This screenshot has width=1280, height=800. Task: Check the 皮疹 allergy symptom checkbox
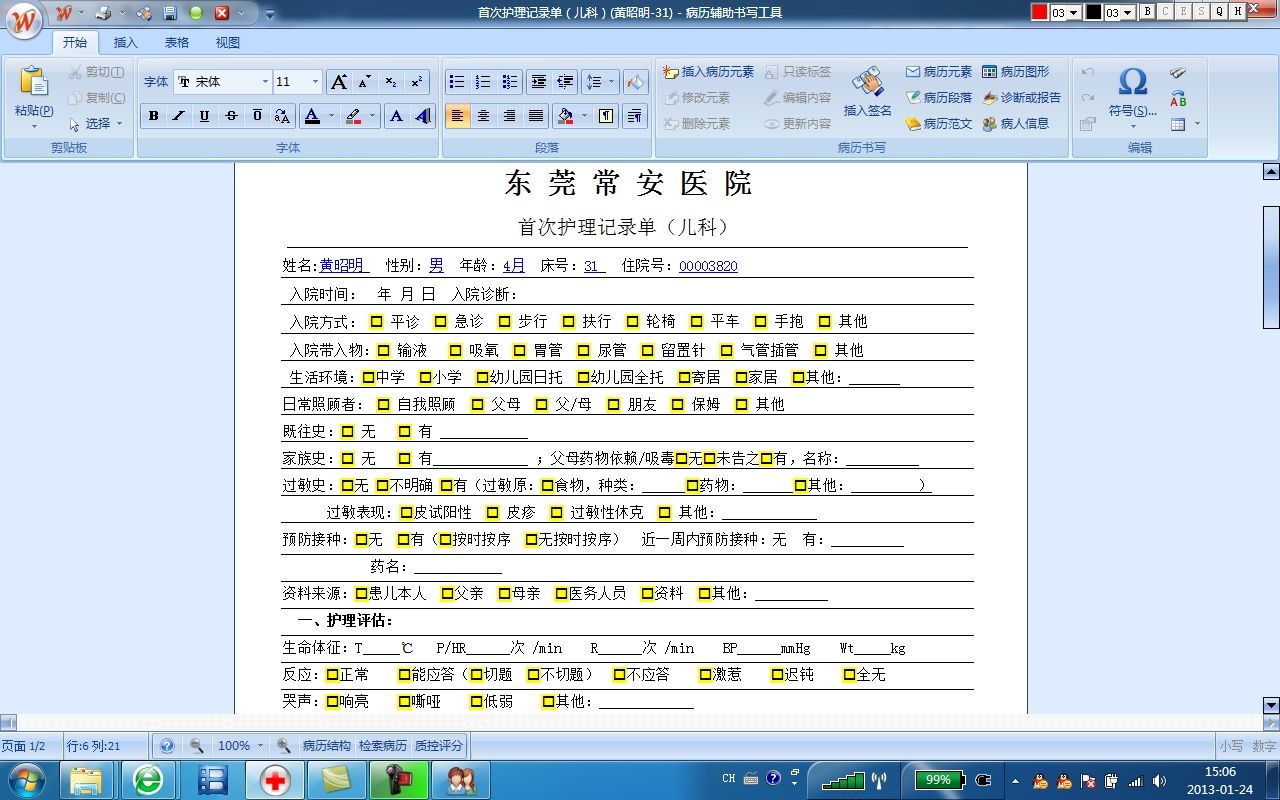tap(492, 512)
